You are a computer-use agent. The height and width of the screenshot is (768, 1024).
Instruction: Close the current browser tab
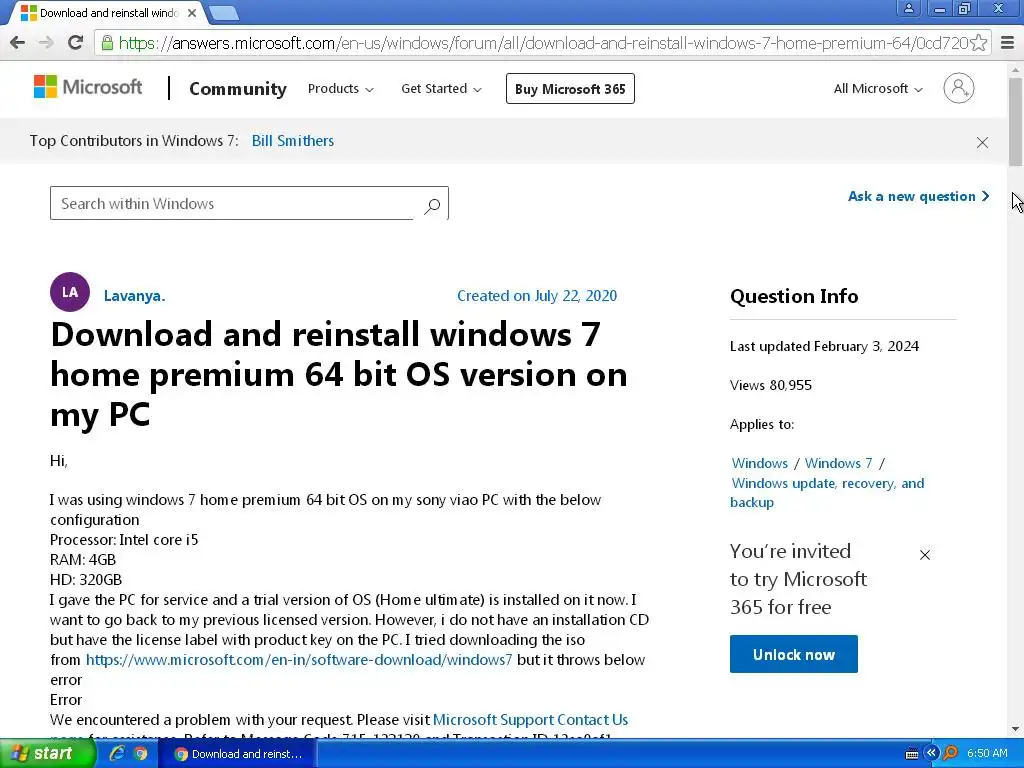tap(192, 13)
